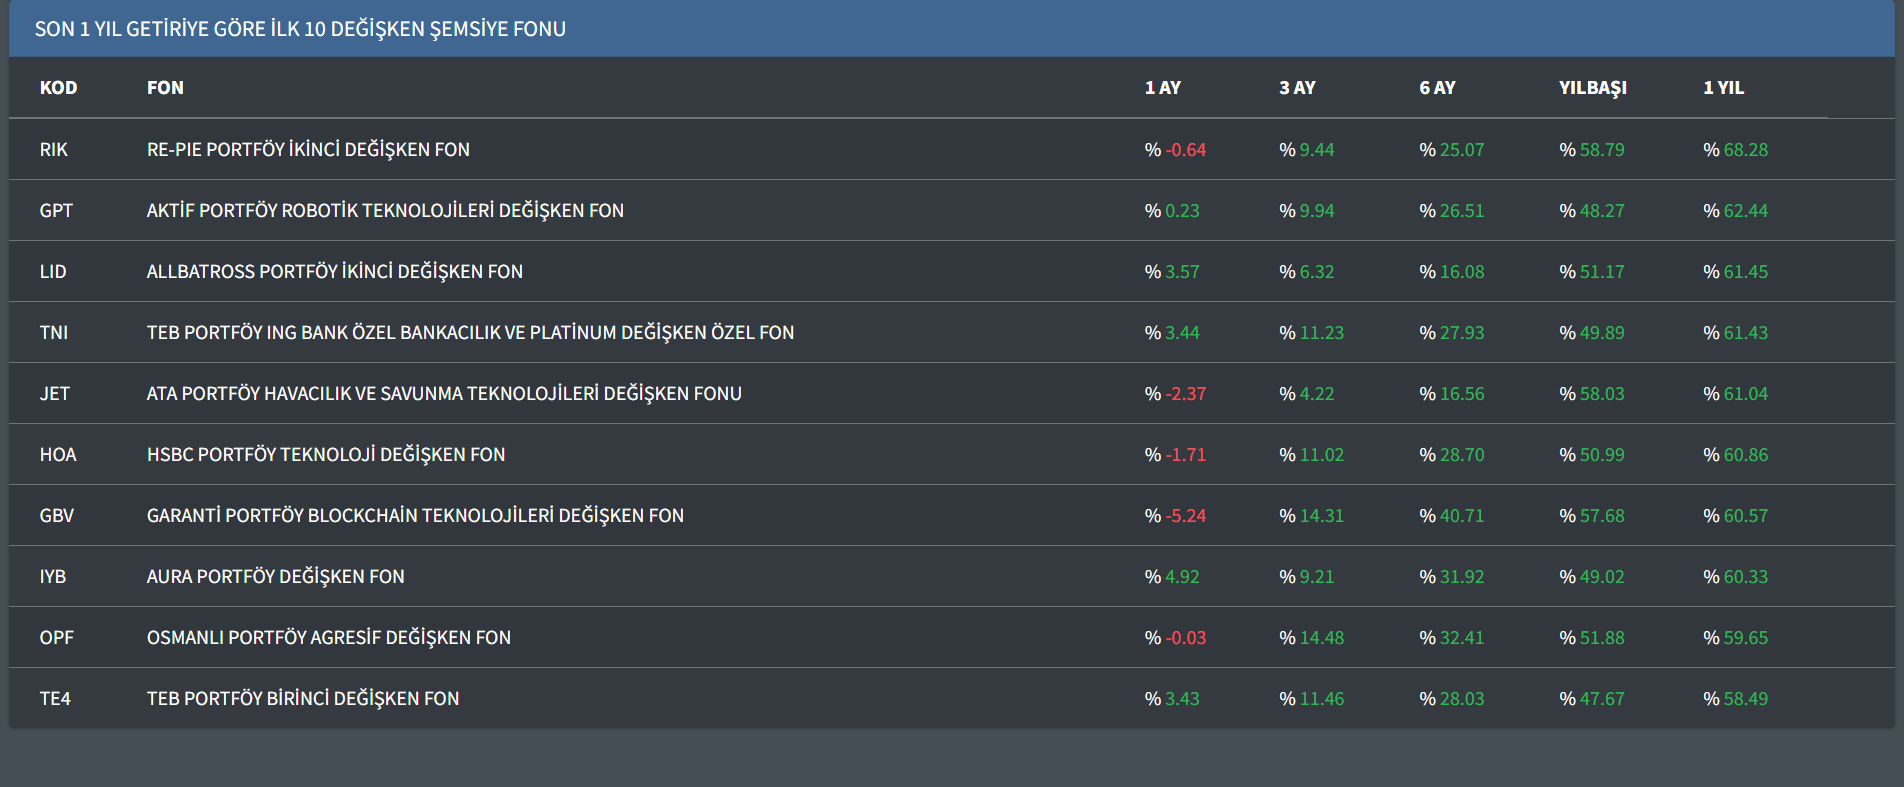This screenshot has height=787, width=1904.
Task: Open OSMANLI PORTFÖY AGRESİF DEĞİŞKEN FON
Action: (328, 638)
